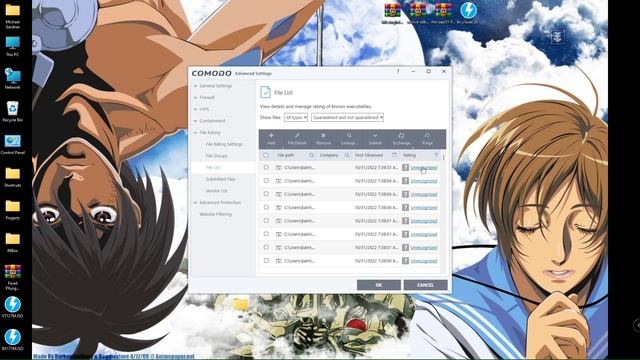Click the file type icon in top file row
The height and width of the screenshot is (360, 640).
(x=279, y=167)
